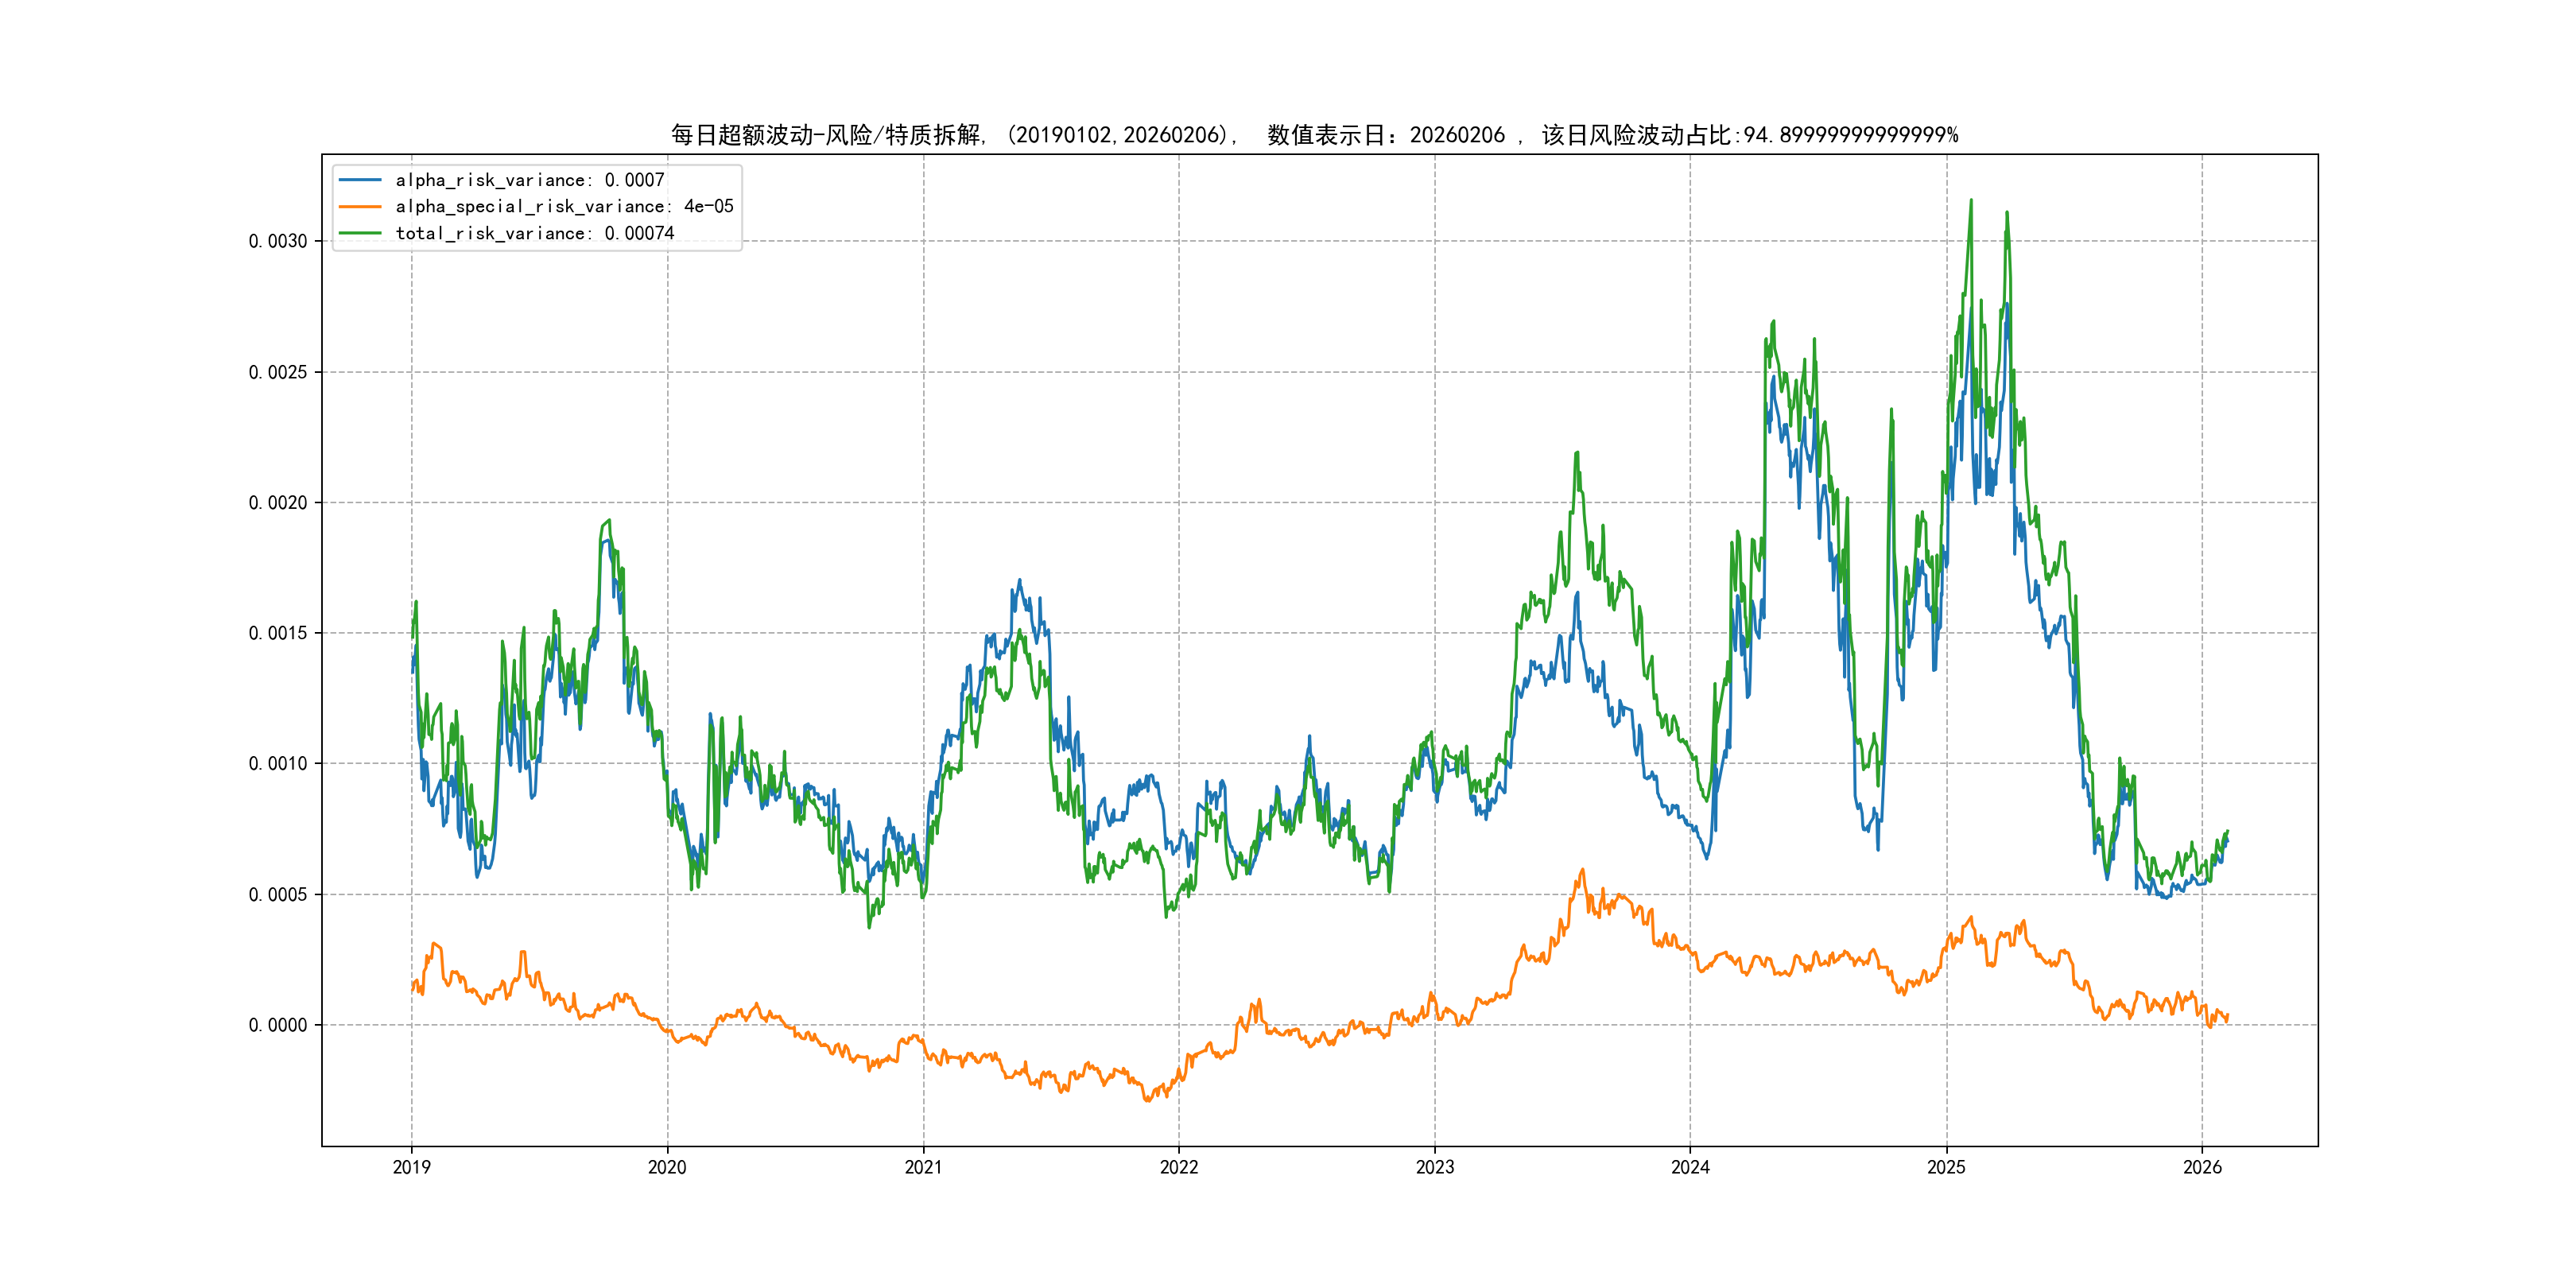2576x1288 pixels.
Task: Click the 0.0005 y-axis tick label
Action: [x=278, y=894]
